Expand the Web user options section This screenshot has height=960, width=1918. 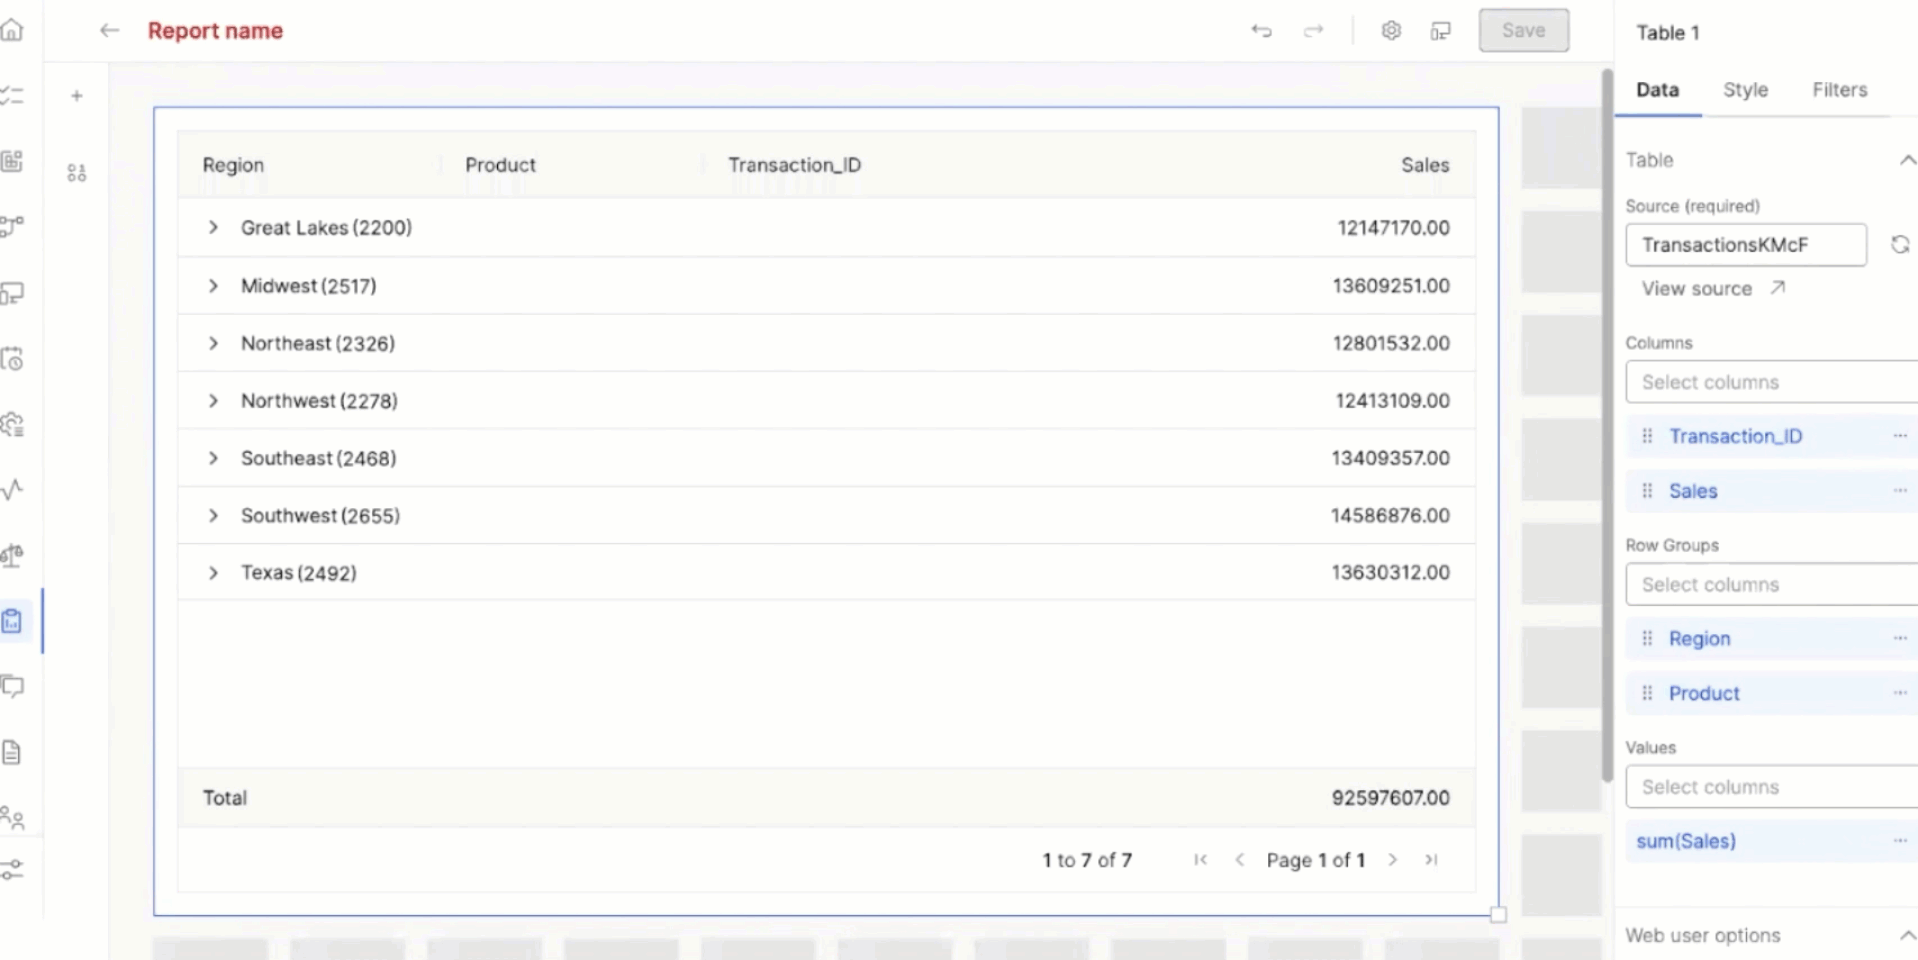1908,935
